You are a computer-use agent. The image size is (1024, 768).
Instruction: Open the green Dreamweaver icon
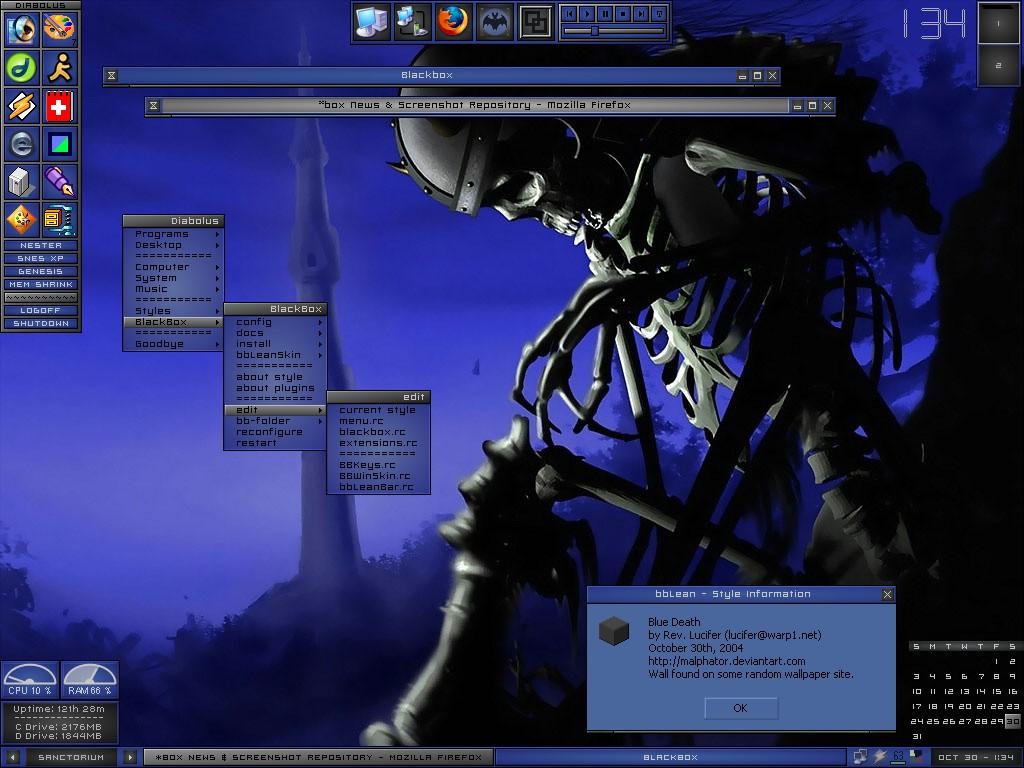pyautogui.click(x=22, y=68)
